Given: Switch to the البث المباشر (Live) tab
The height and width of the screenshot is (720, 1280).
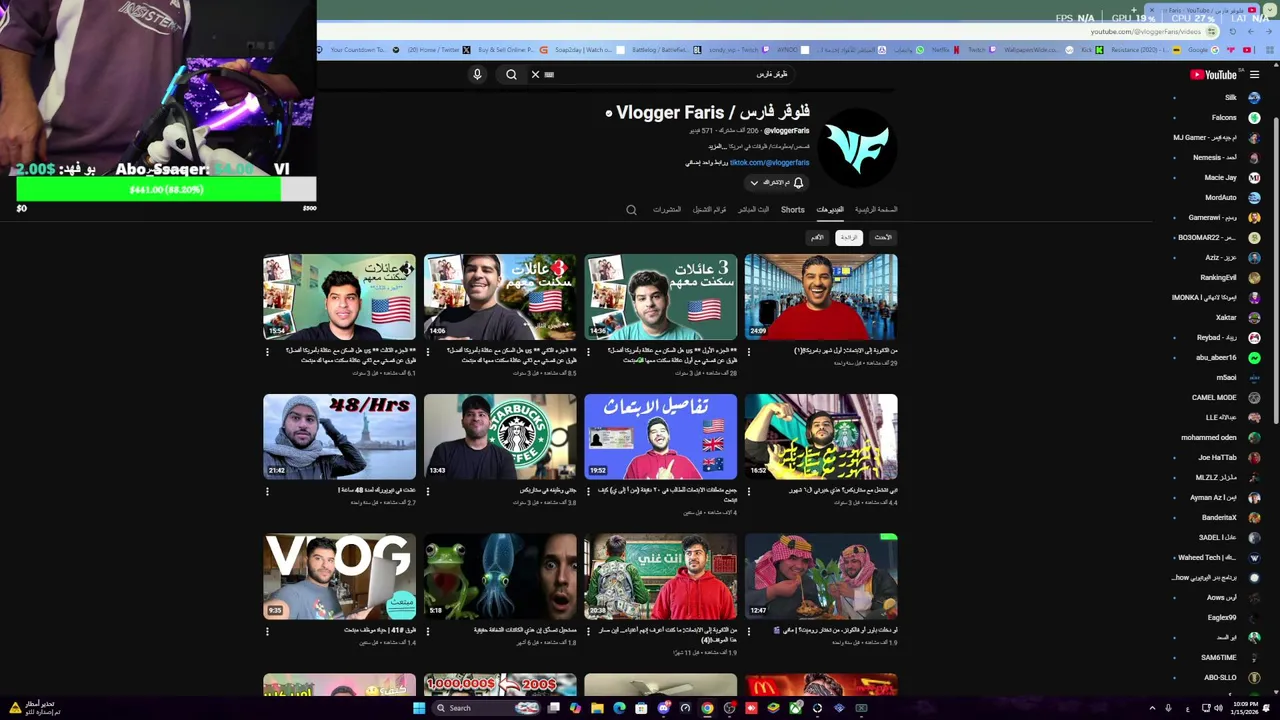Looking at the screenshot, I should [754, 210].
